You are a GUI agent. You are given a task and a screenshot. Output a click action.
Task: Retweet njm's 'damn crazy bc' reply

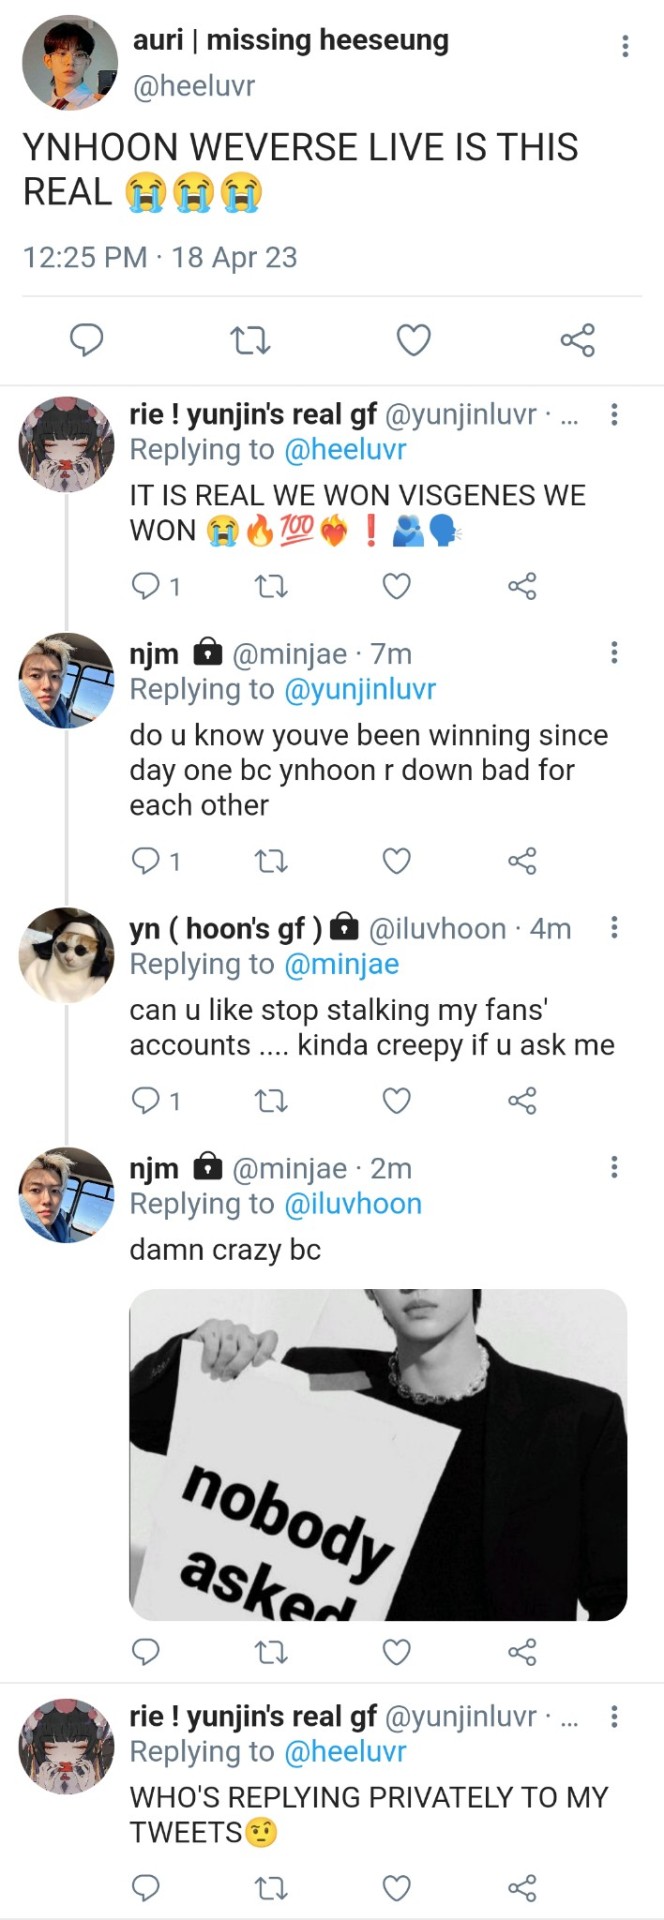click(x=271, y=1652)
